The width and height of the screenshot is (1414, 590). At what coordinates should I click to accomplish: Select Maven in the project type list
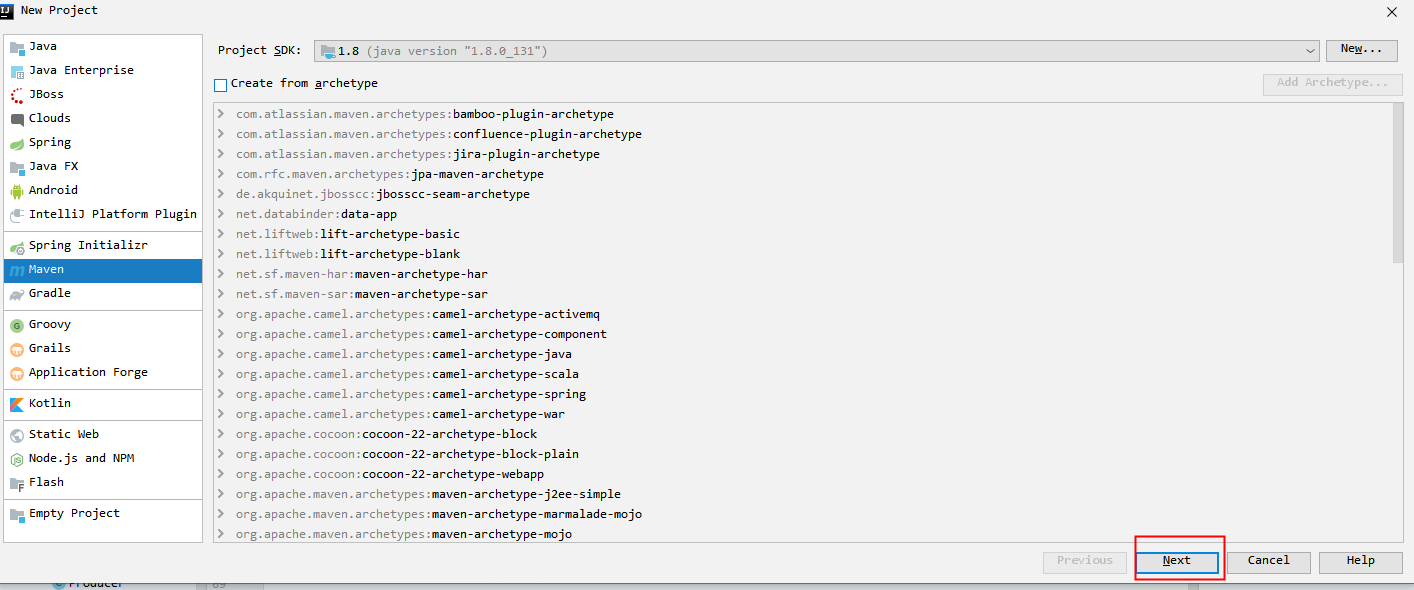pyautogui.click(x=46, y=270)
